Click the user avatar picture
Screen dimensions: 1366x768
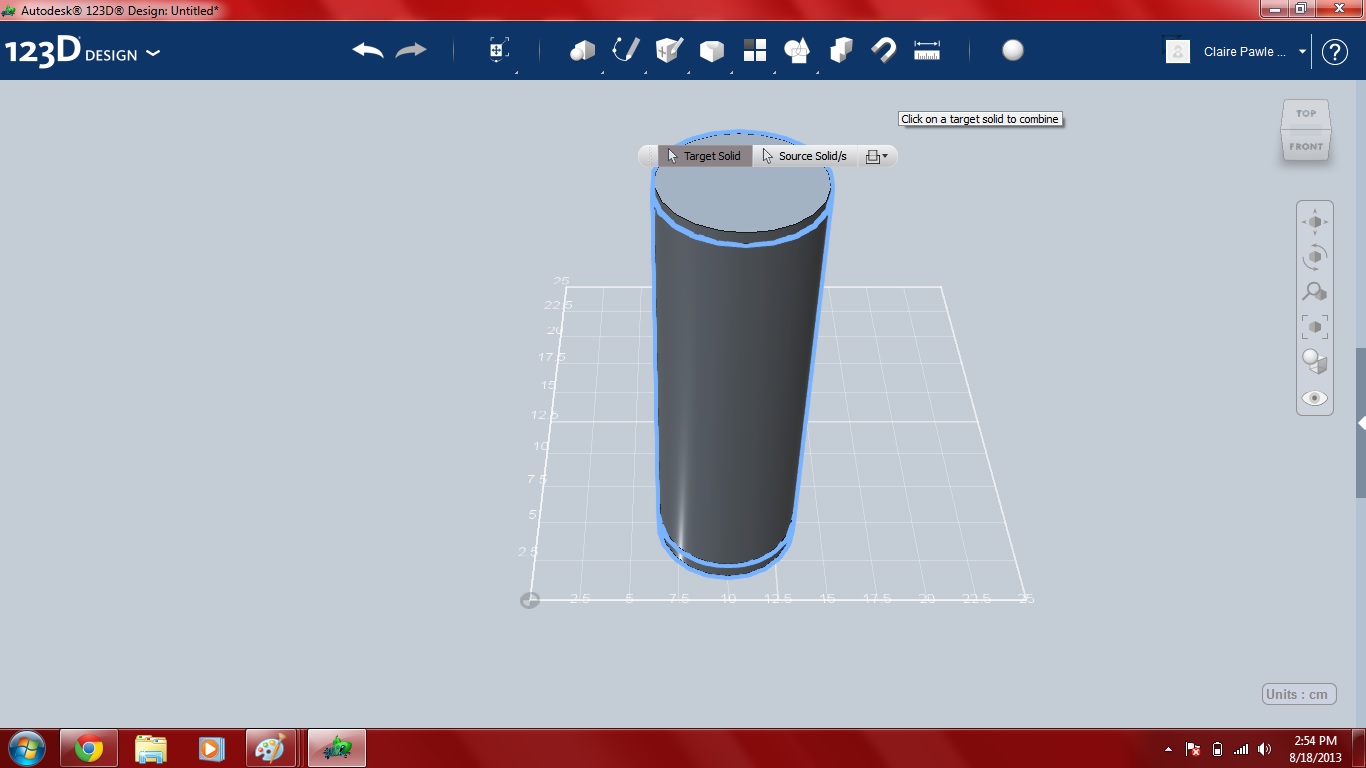click(x=1178, y=51)
